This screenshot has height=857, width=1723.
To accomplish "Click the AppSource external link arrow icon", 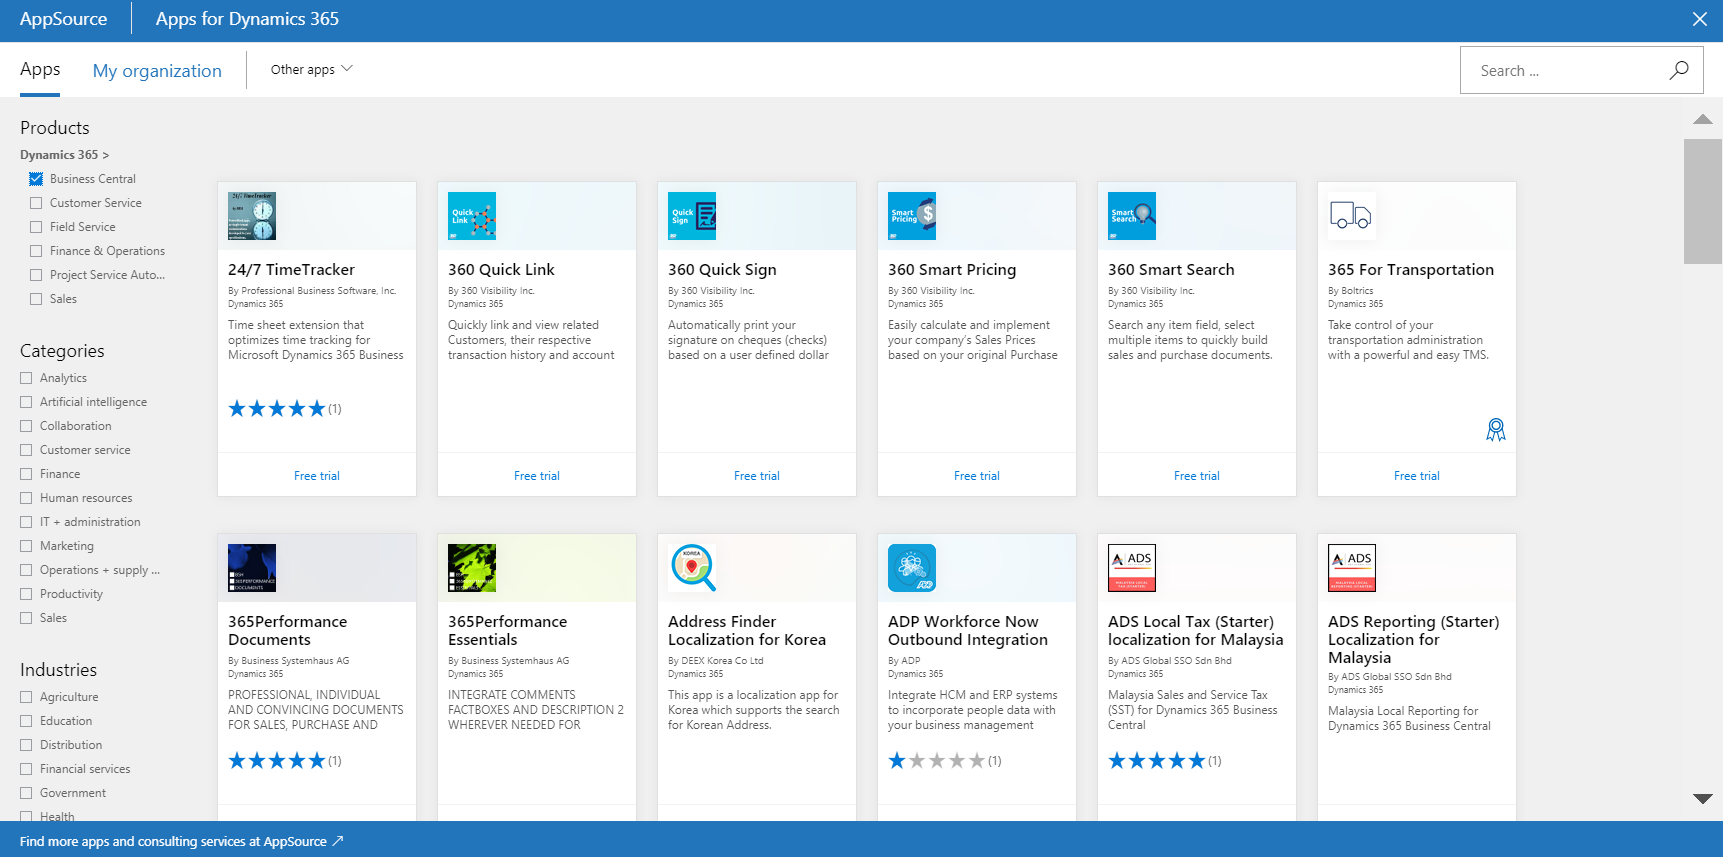I will pyautogui.click(x=338, y=841).
